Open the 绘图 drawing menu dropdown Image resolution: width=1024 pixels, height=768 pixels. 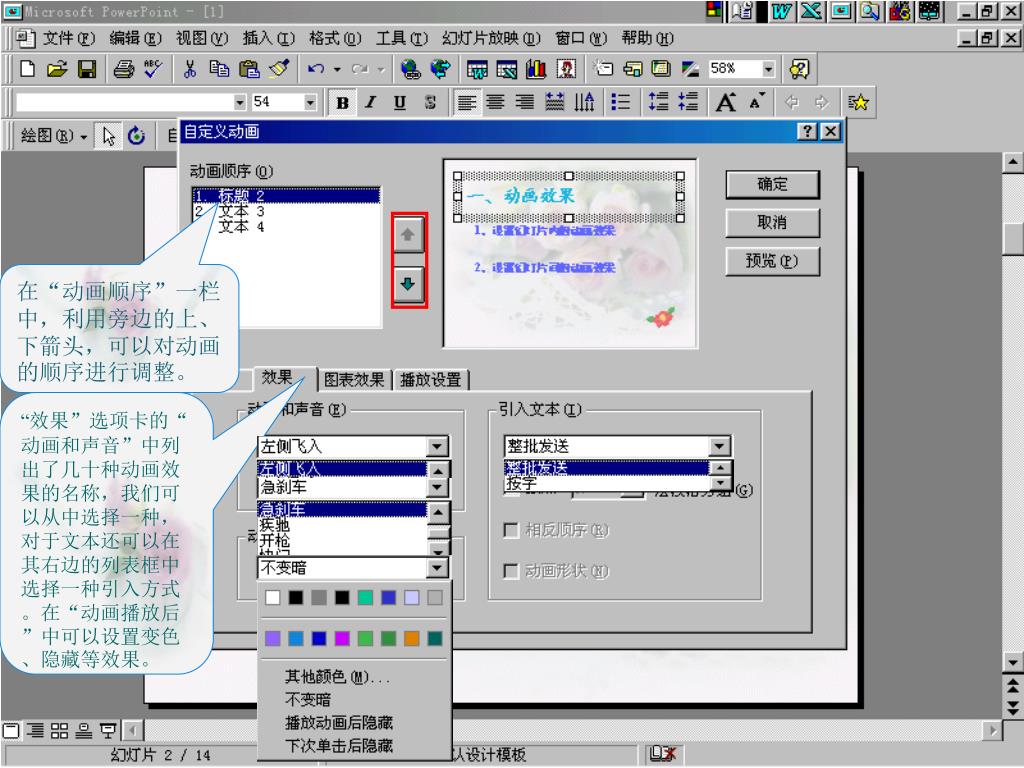pos(54,136)
